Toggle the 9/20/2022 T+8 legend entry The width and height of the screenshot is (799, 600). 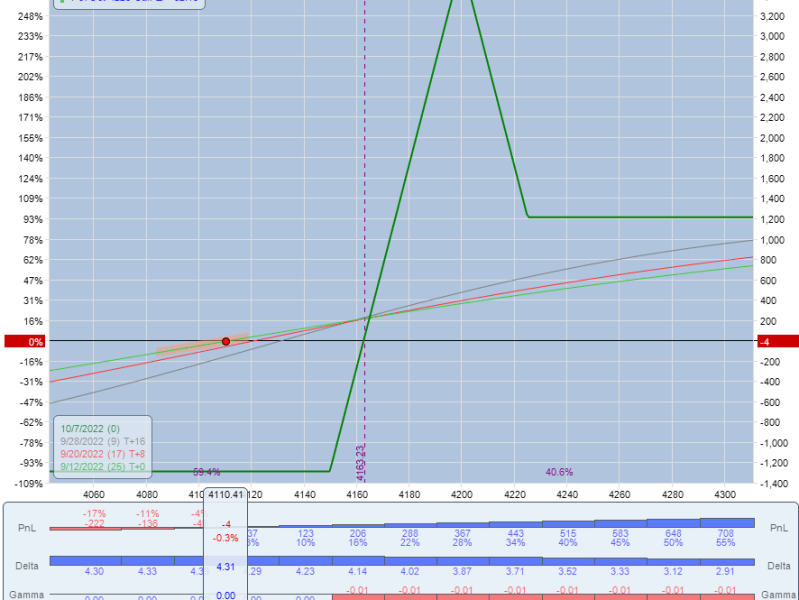(x=102, y=453)
